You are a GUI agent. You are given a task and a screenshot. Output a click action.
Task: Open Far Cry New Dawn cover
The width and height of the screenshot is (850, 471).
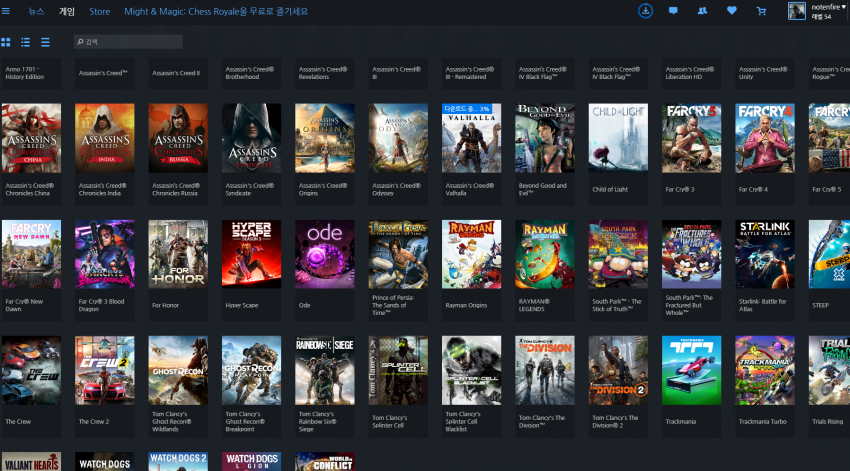(31, 254)
